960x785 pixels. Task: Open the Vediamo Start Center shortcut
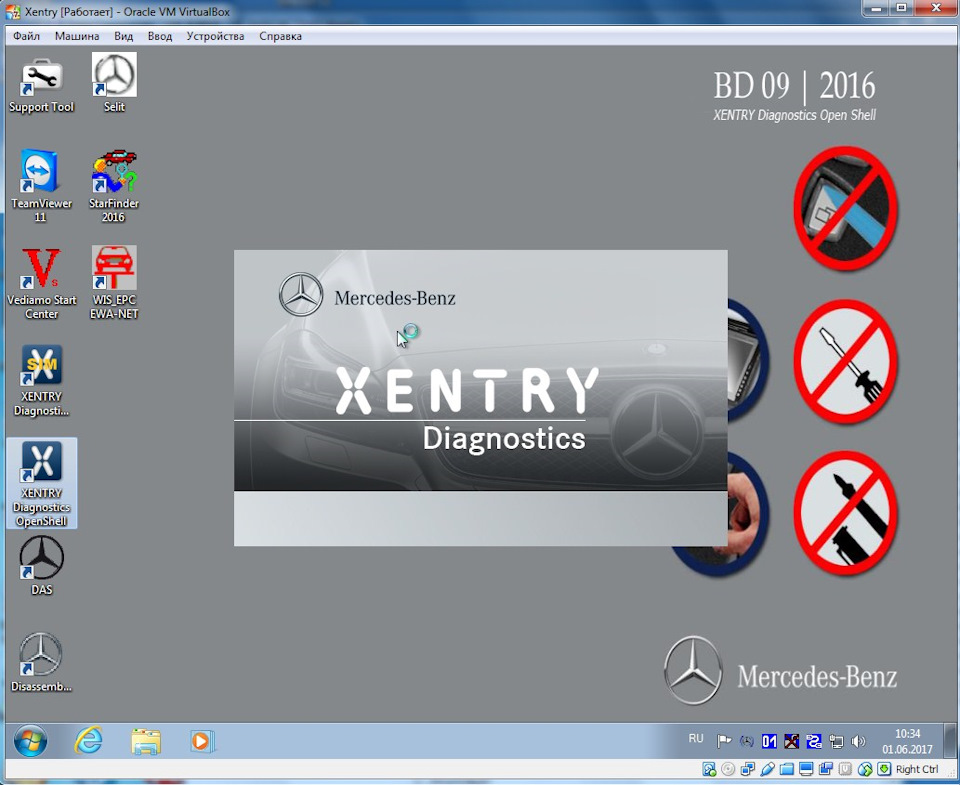[41, 283]
